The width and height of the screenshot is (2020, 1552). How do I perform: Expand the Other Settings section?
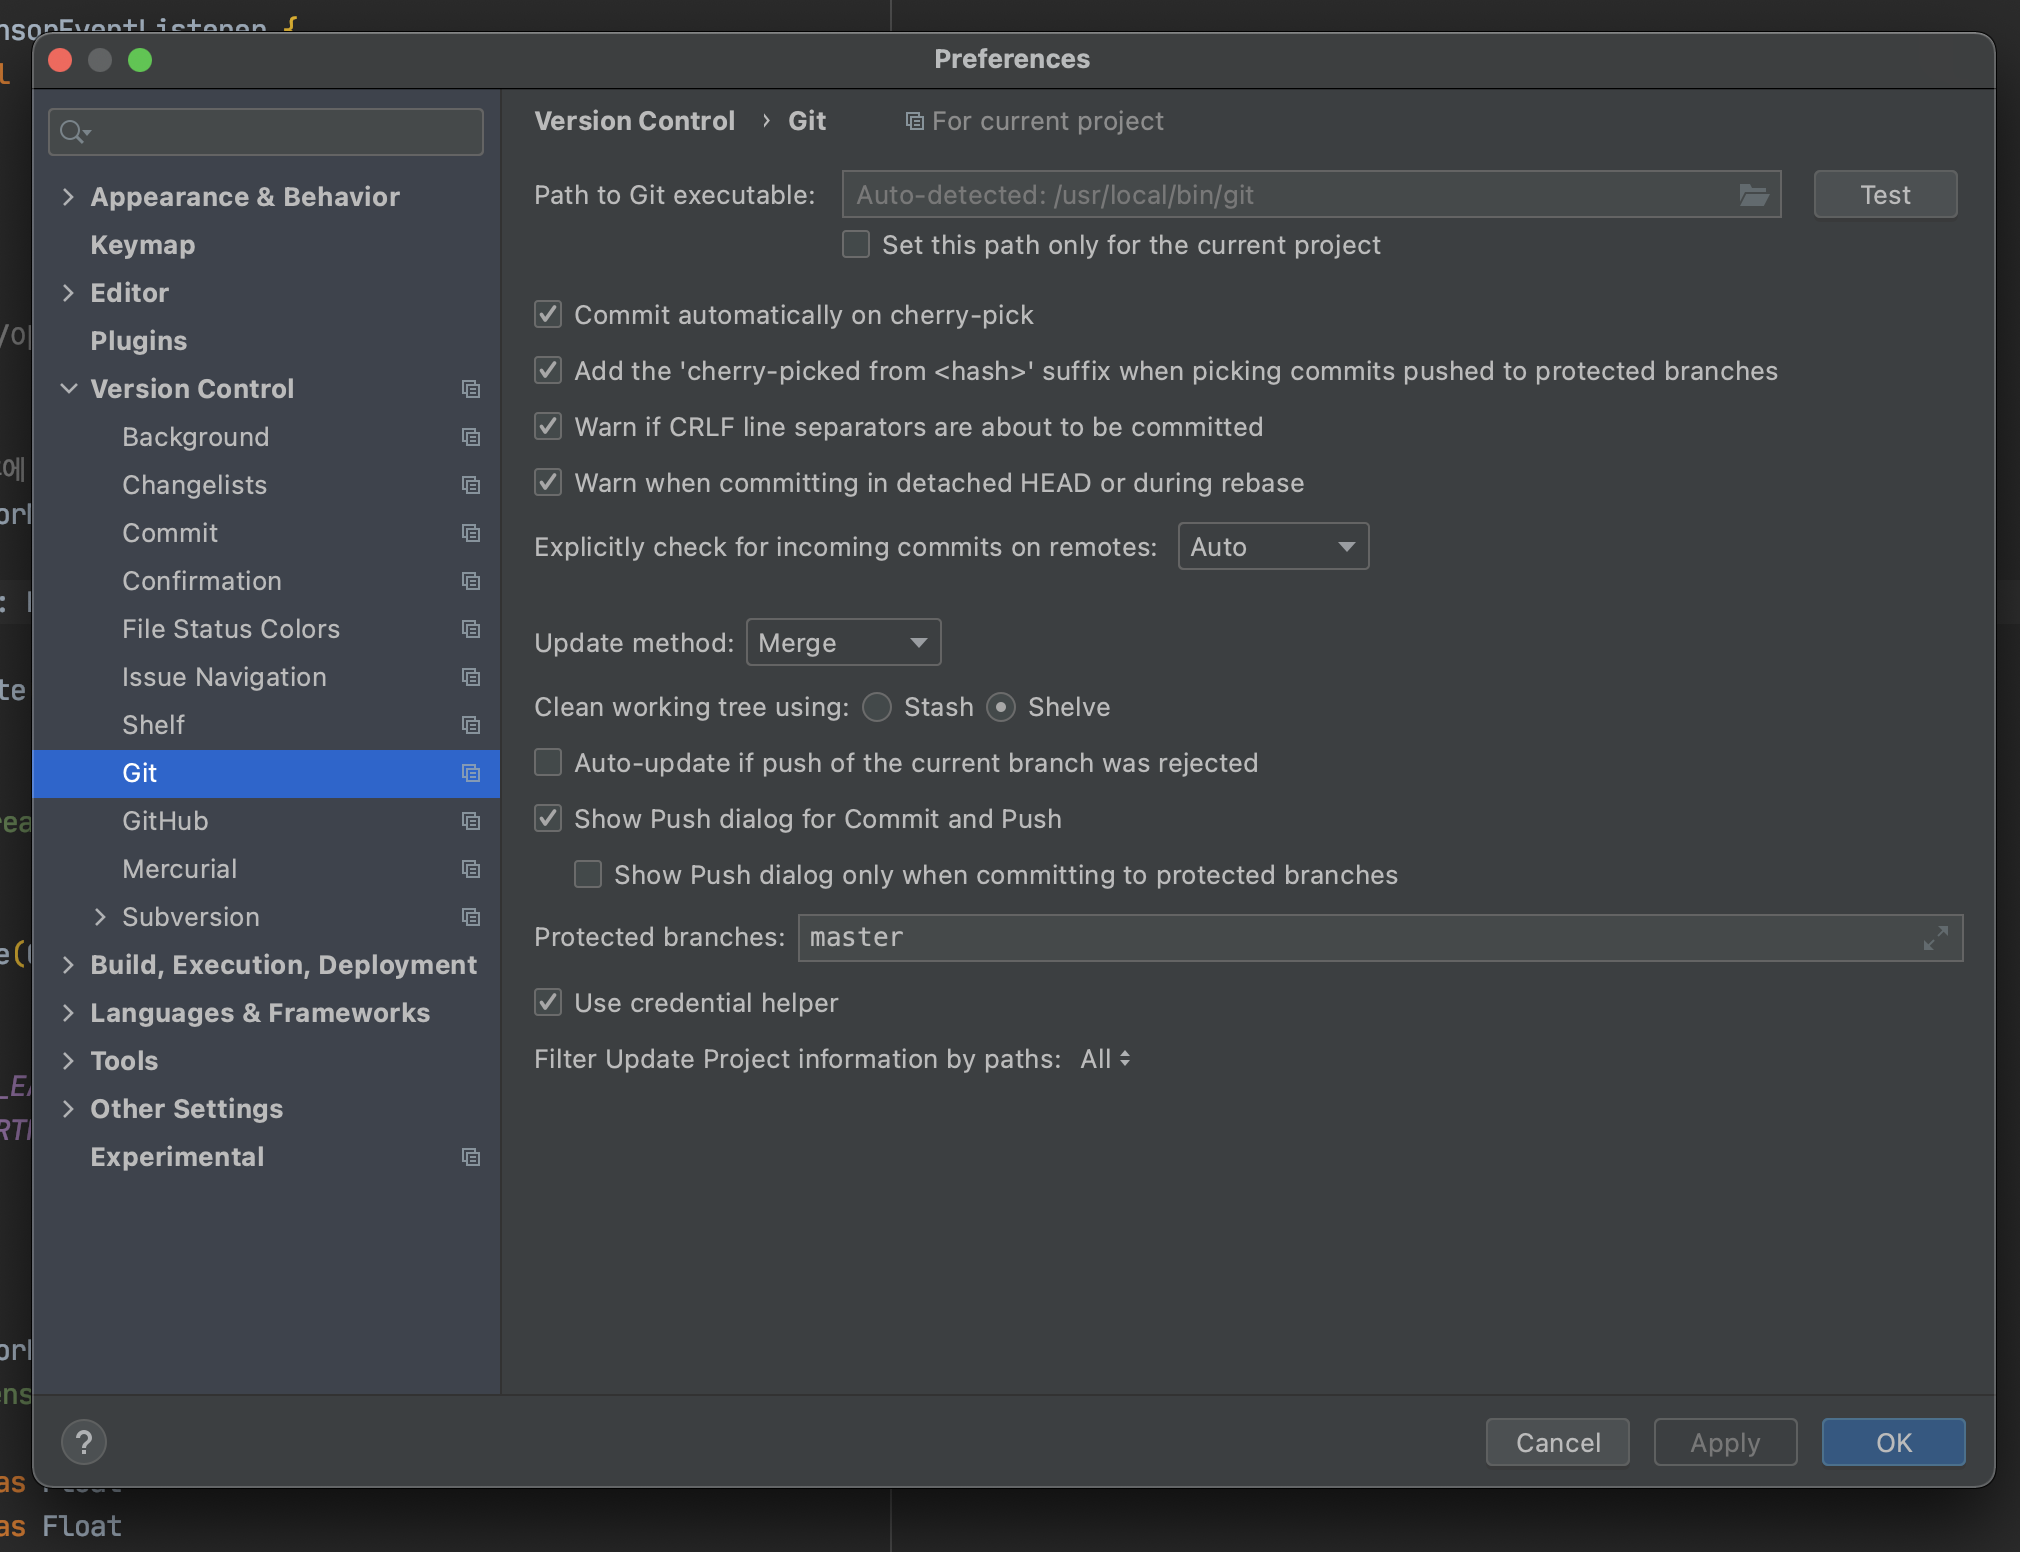[x=68, y=1109]
